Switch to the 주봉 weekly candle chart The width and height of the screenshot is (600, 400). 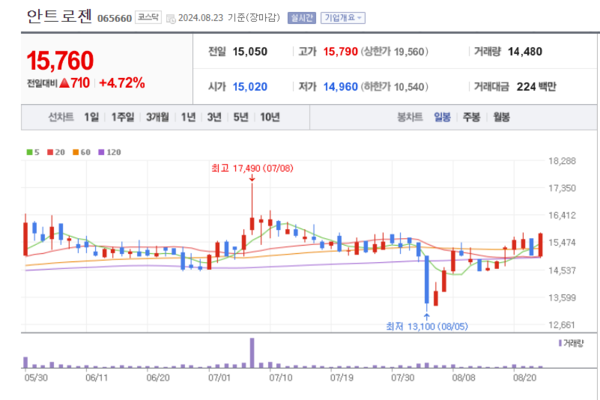[x=471, y=117]
